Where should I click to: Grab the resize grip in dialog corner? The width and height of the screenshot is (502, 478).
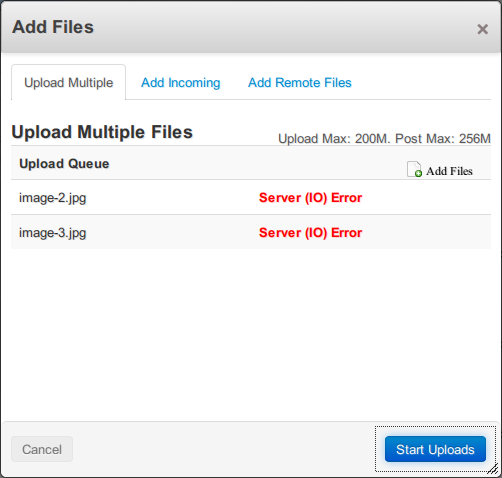pyautogui.click(x=493, y=469)
